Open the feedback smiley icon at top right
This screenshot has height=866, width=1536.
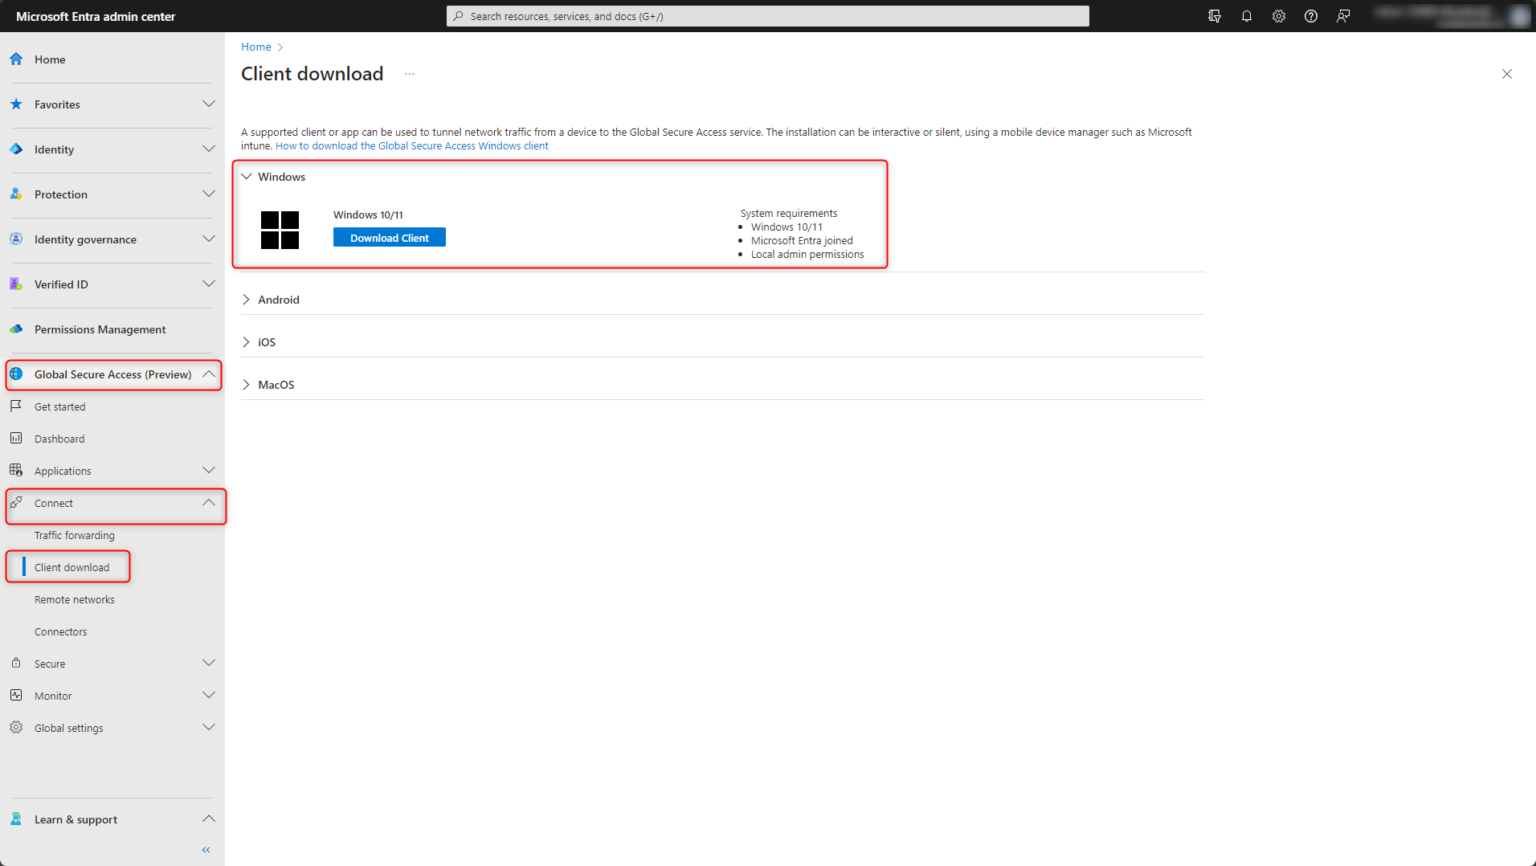(1343, 16)
